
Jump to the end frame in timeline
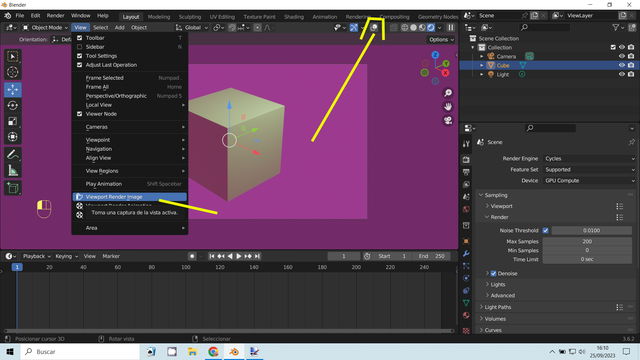(257, 256)
